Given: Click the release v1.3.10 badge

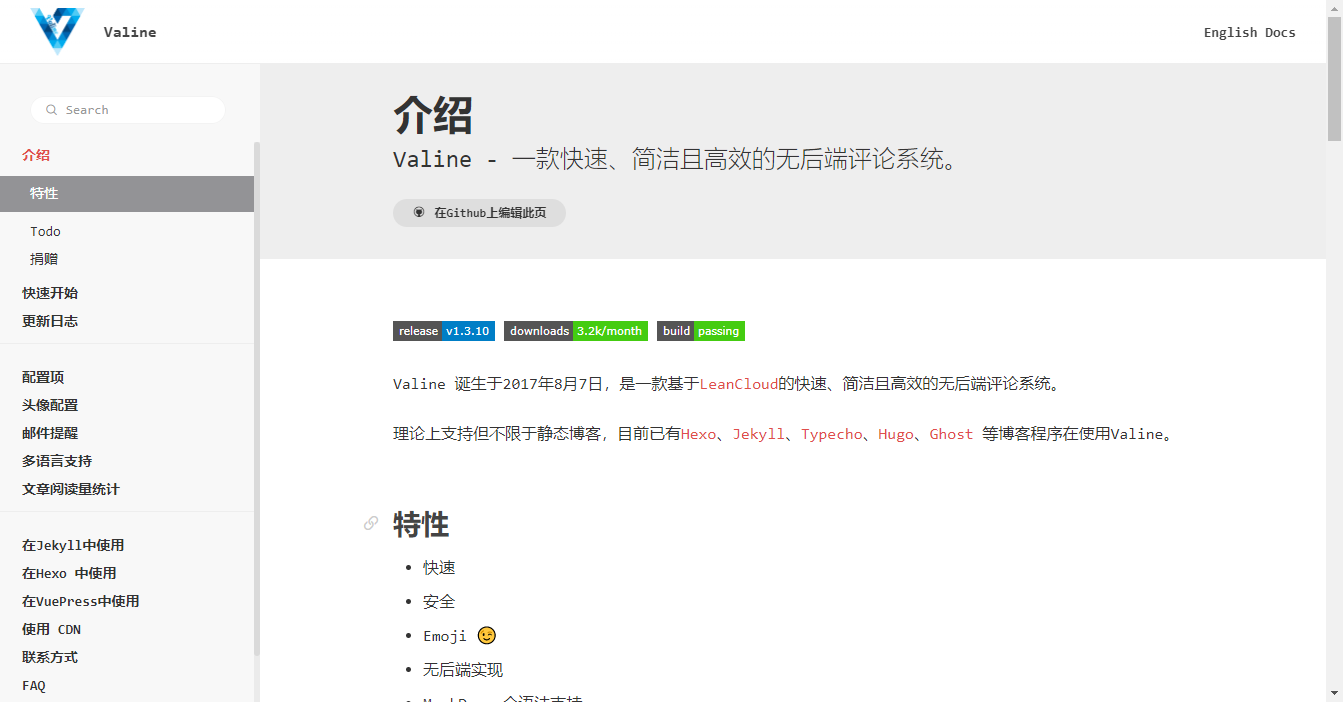Looking at the screenshot, I should pyautogui.click(x=444, y=331).
